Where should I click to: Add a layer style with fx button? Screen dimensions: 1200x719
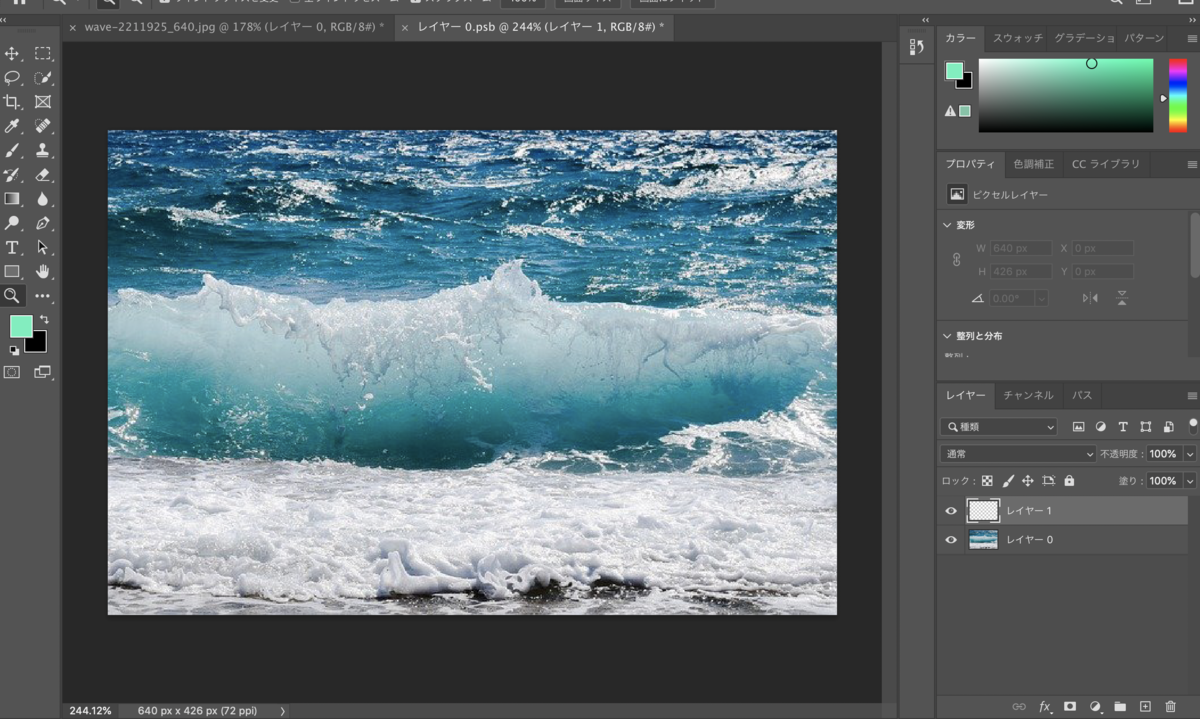pyautogui.click(x=1045, y=707)
